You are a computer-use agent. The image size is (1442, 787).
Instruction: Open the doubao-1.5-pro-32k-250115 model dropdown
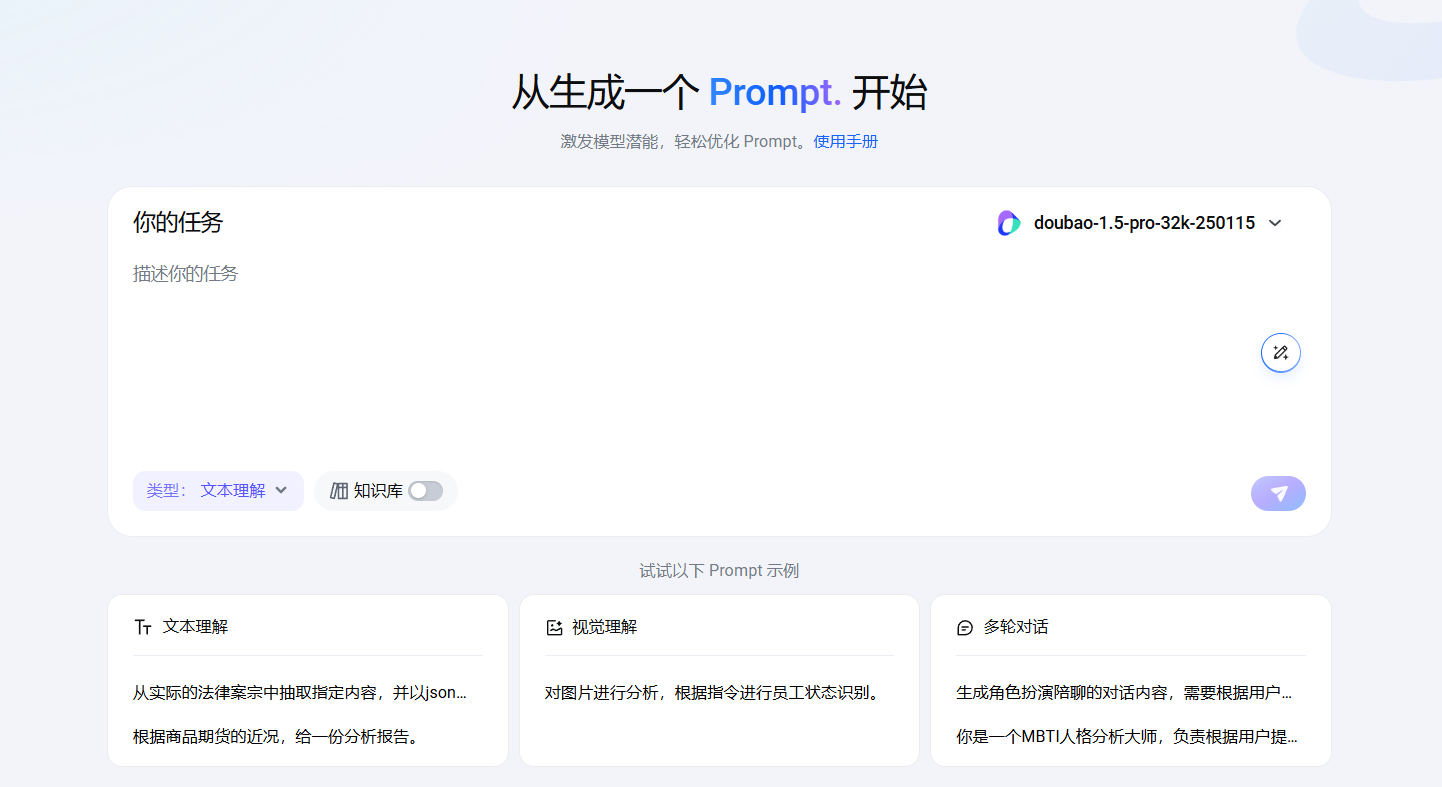tap(1140, 223)
